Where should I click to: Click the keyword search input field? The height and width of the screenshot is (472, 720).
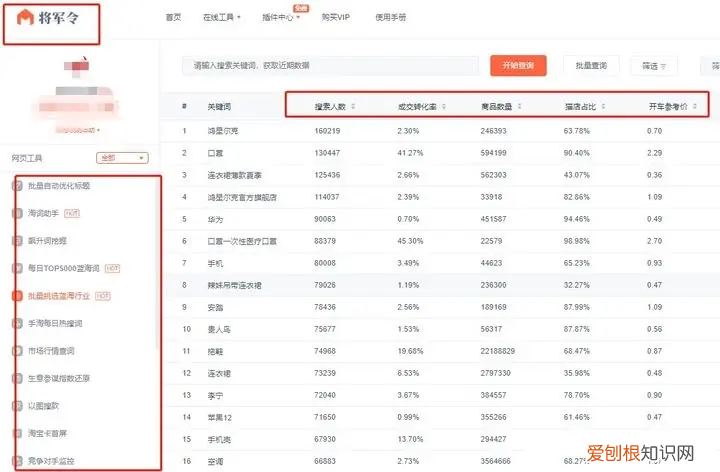(x=330, y=66)
